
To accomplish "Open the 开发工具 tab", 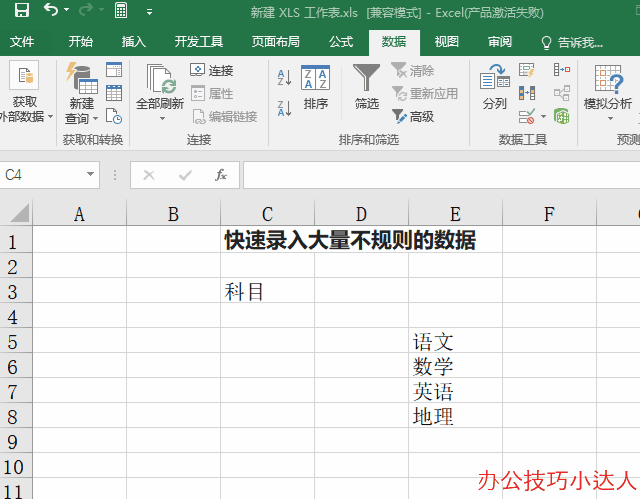I will pos(199,42).
